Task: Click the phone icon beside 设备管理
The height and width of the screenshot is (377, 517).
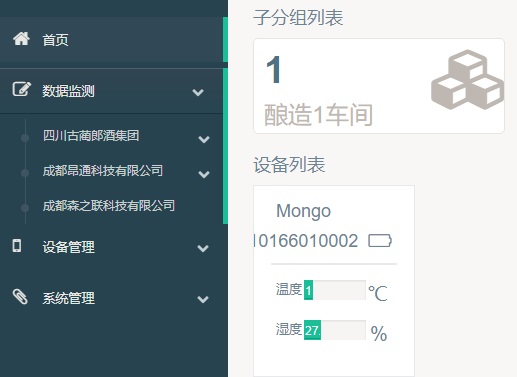Action: [x=17, y=245]
